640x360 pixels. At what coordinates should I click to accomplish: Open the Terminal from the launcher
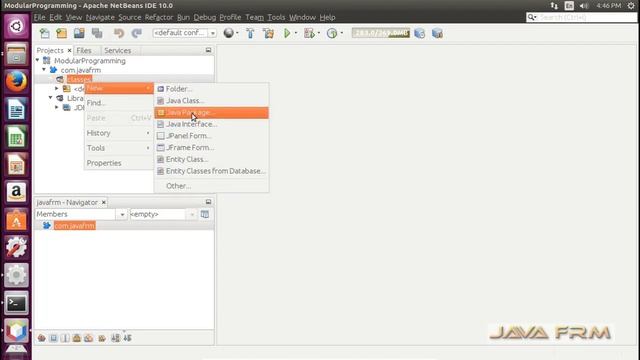point(16,303)
